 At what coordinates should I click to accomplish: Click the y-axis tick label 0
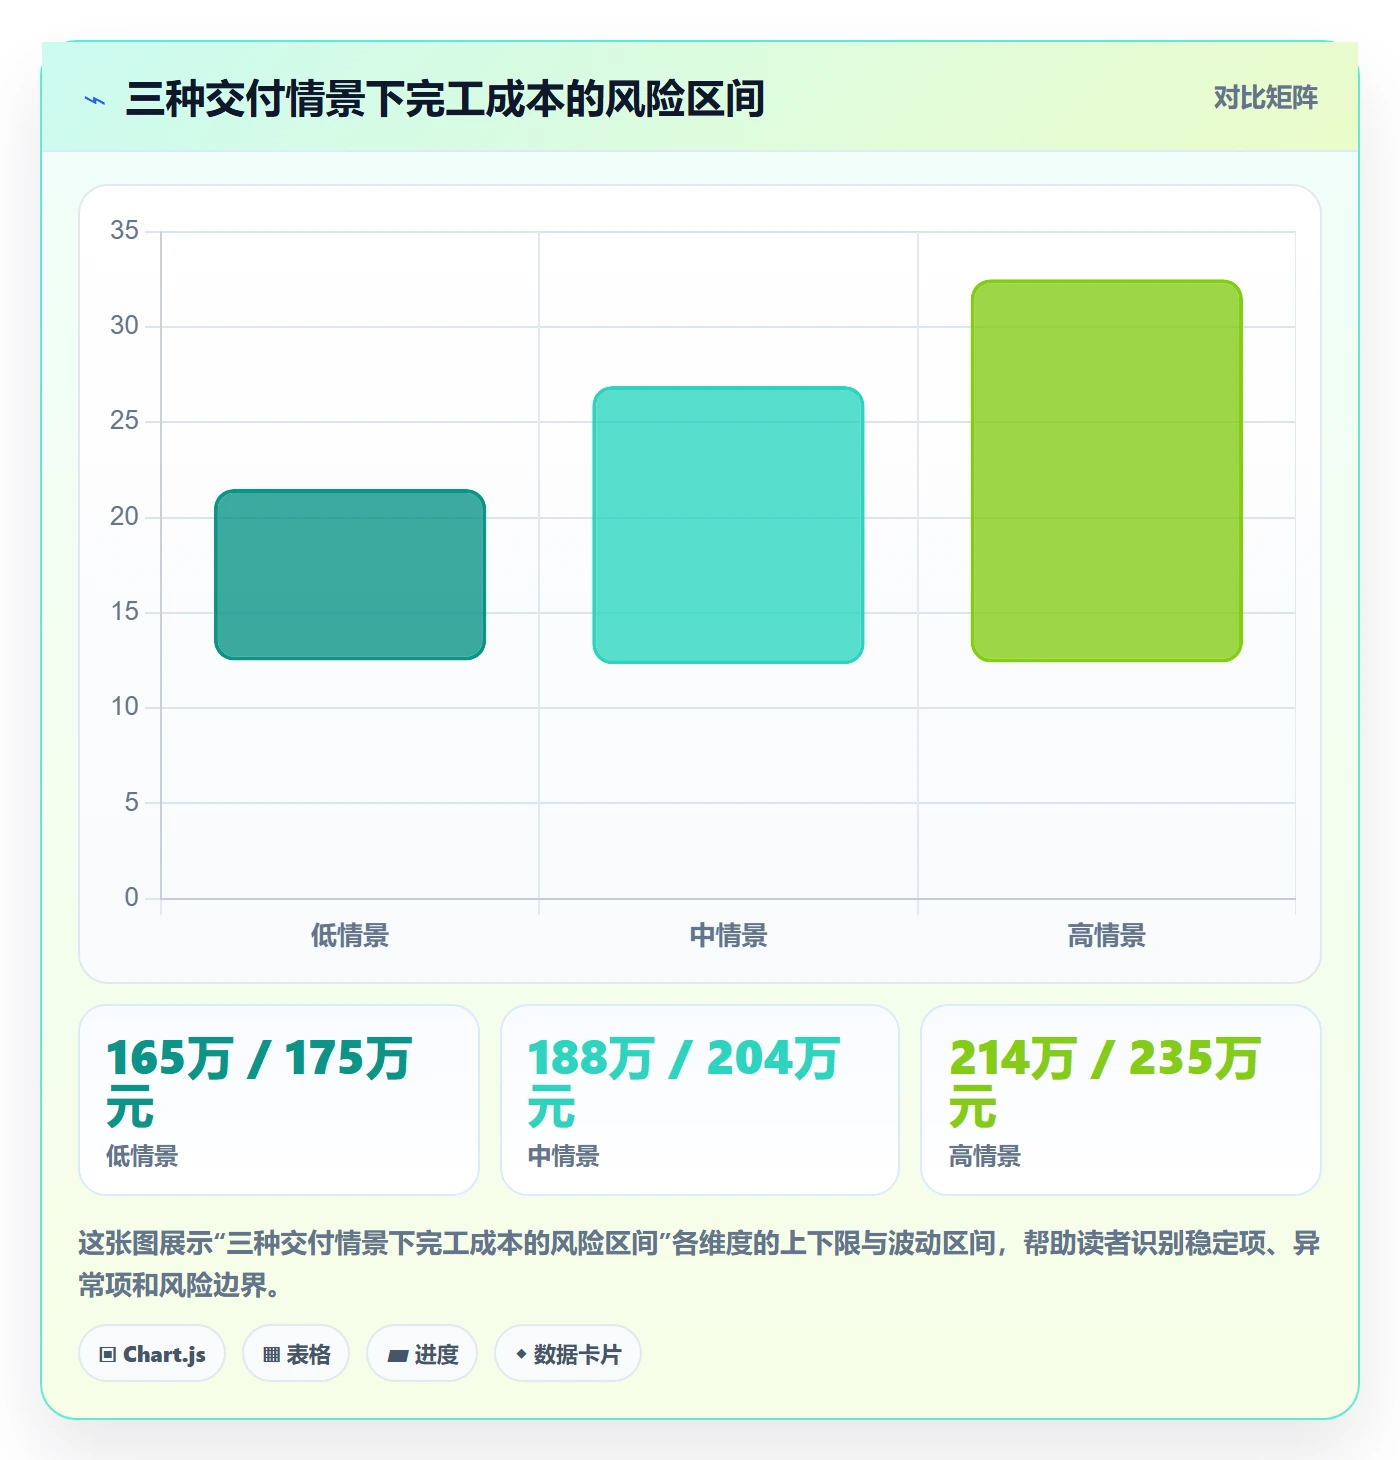[132, 898]
